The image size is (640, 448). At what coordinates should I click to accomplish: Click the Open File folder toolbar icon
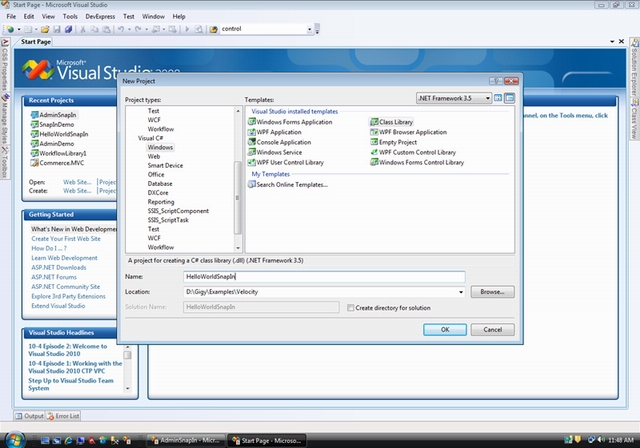pos(45,29)
